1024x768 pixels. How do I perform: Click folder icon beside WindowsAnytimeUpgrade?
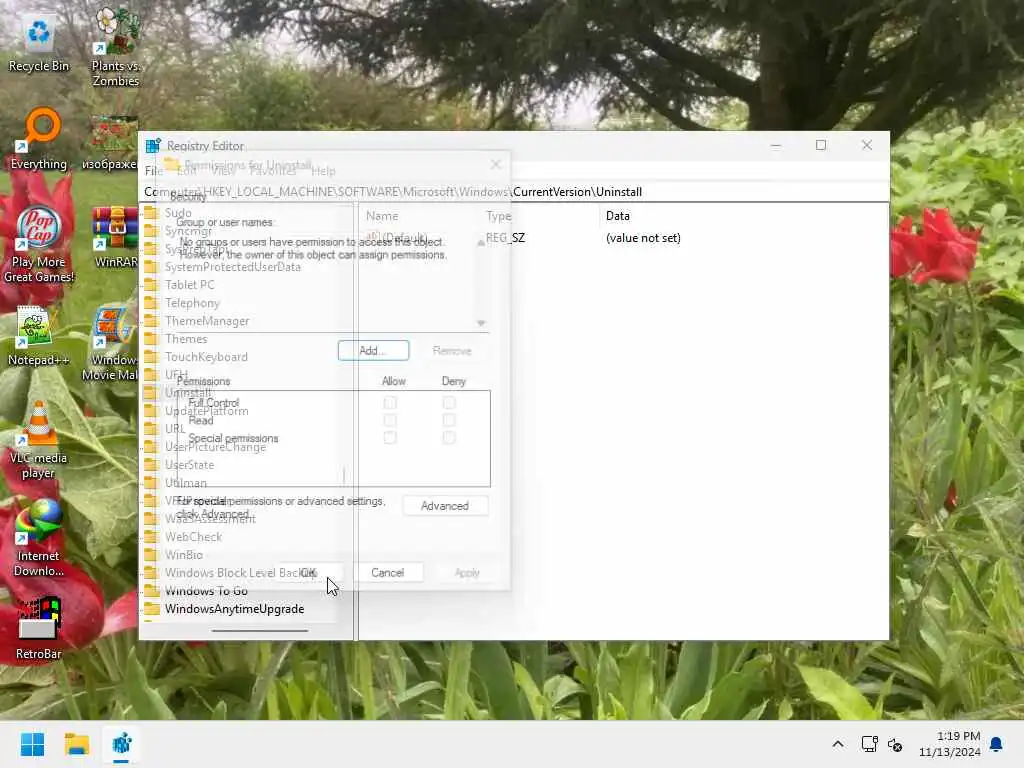pos(152,609)
